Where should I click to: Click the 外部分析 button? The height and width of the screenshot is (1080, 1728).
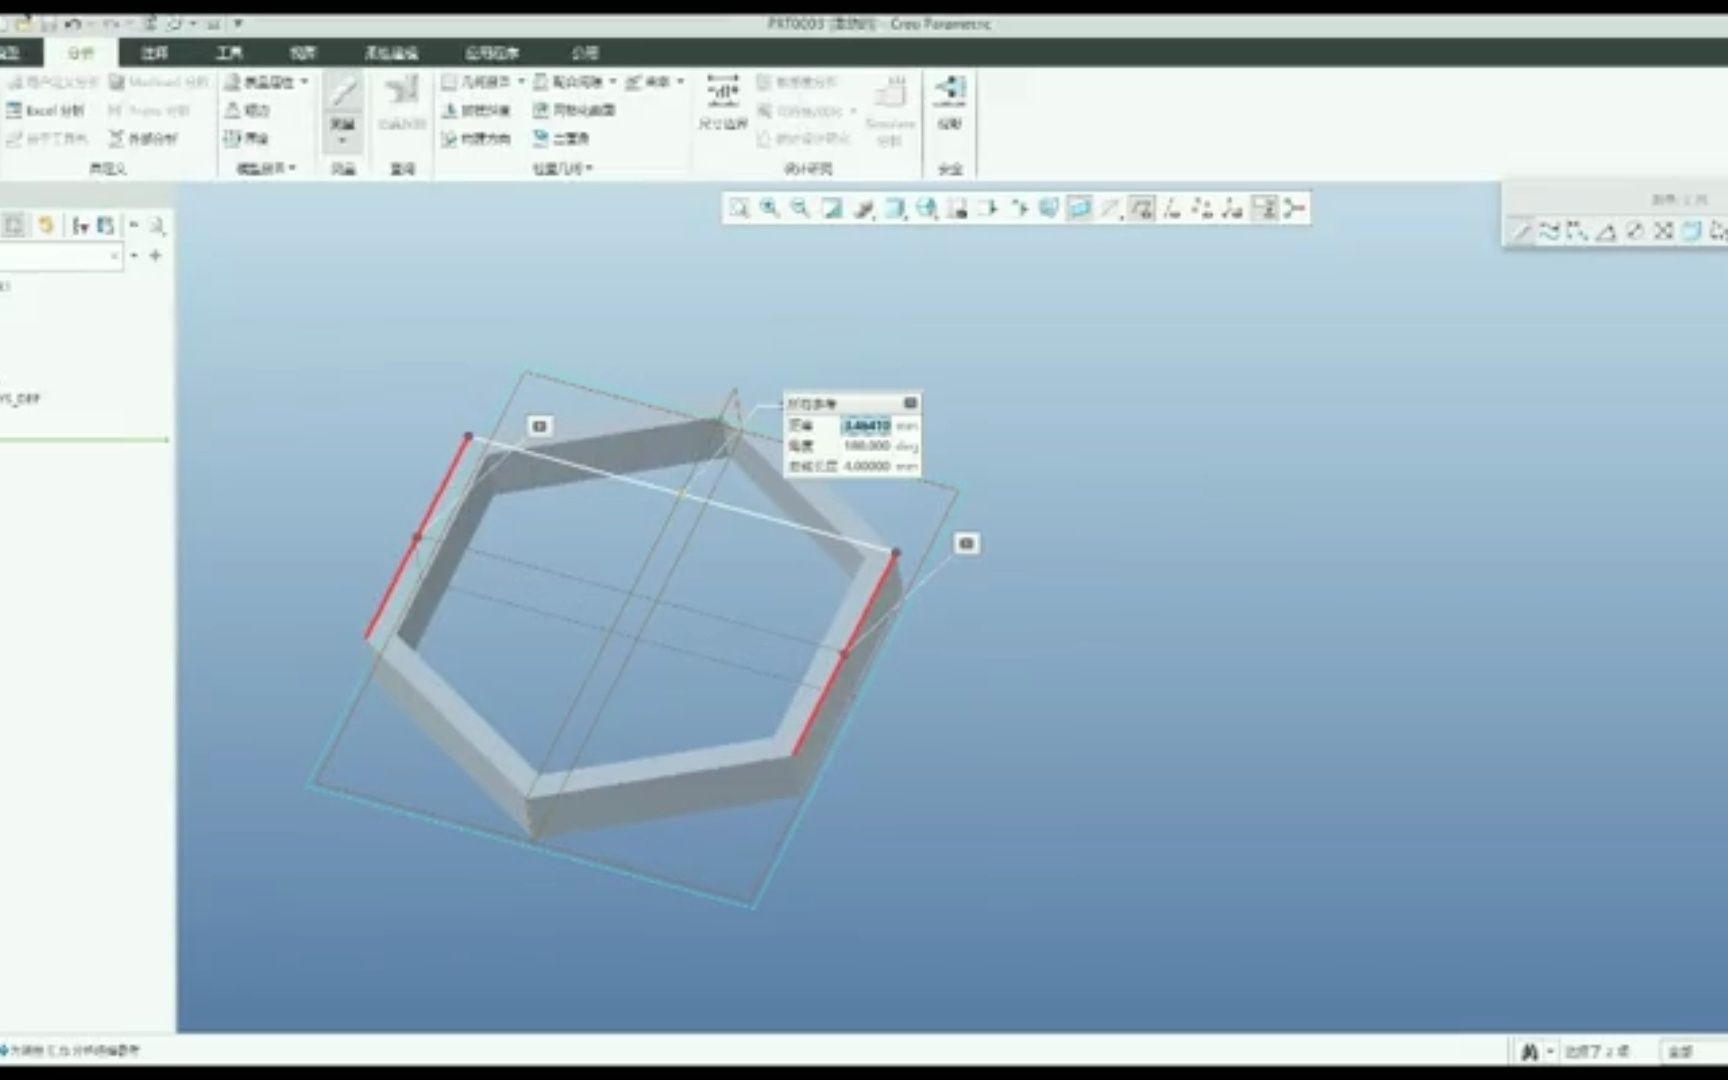click(143, 138)
